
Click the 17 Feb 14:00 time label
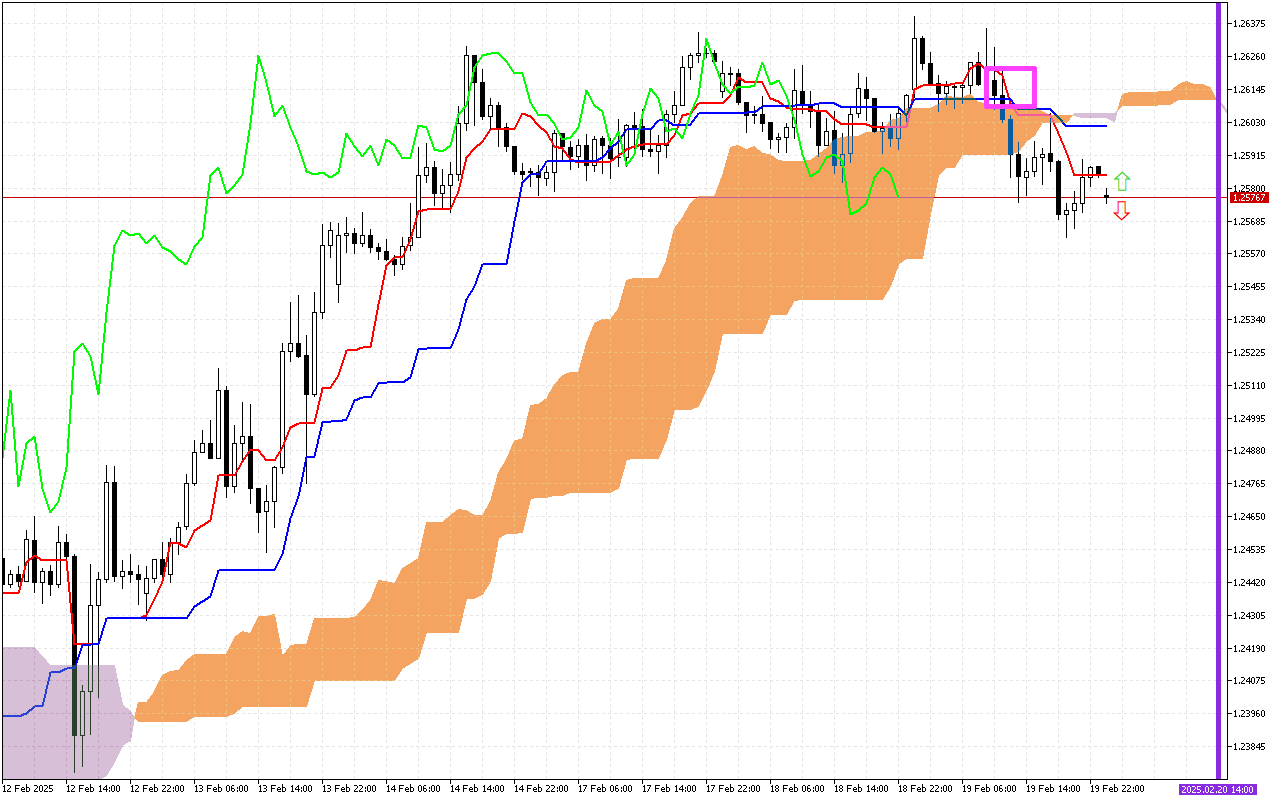tap(669, 789)
